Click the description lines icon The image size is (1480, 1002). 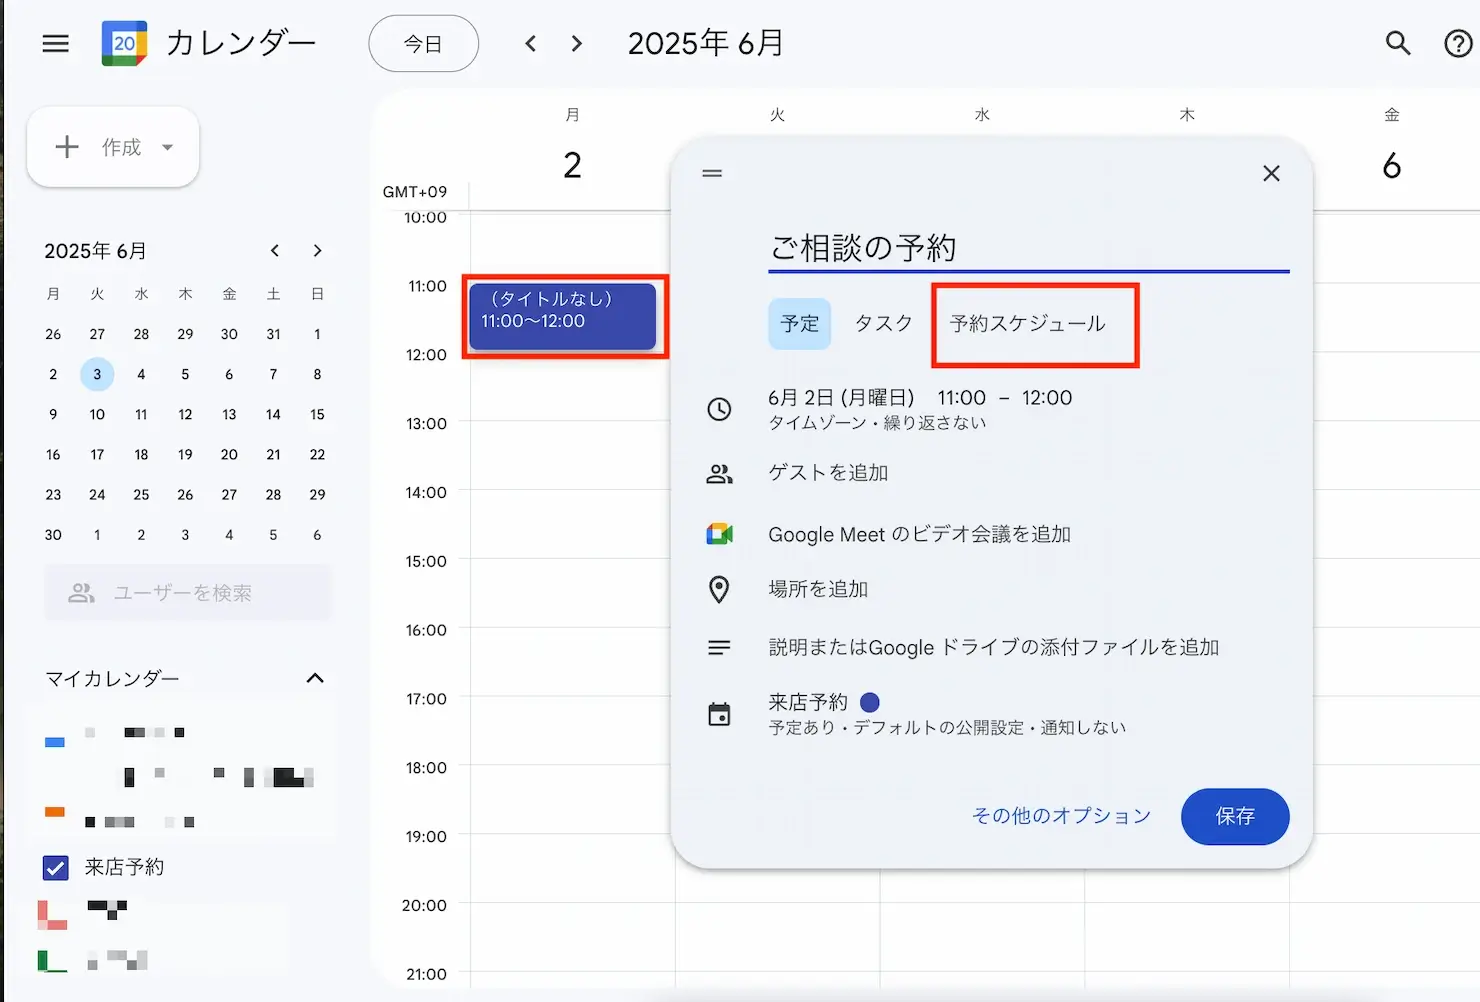point(719,648)
